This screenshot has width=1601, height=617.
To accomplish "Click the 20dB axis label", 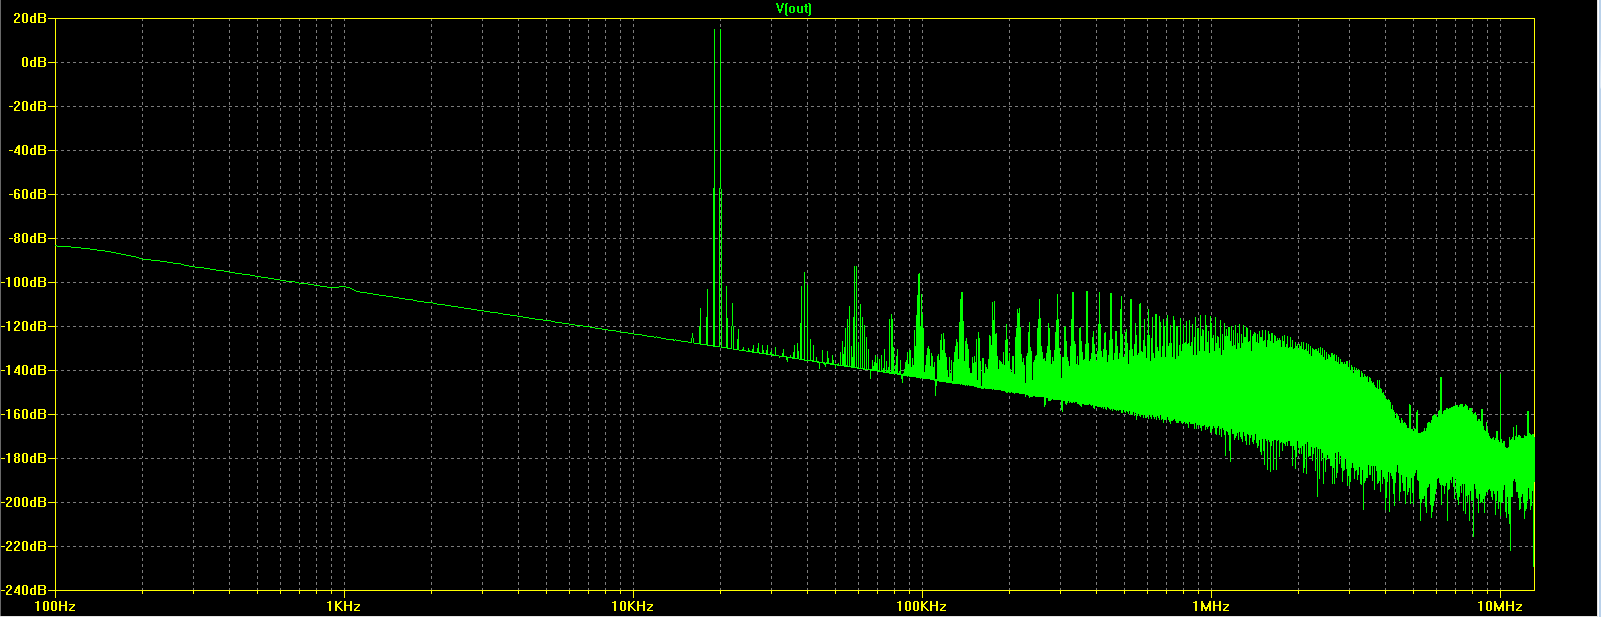I will pyautogui.click(x=32, y=18).
